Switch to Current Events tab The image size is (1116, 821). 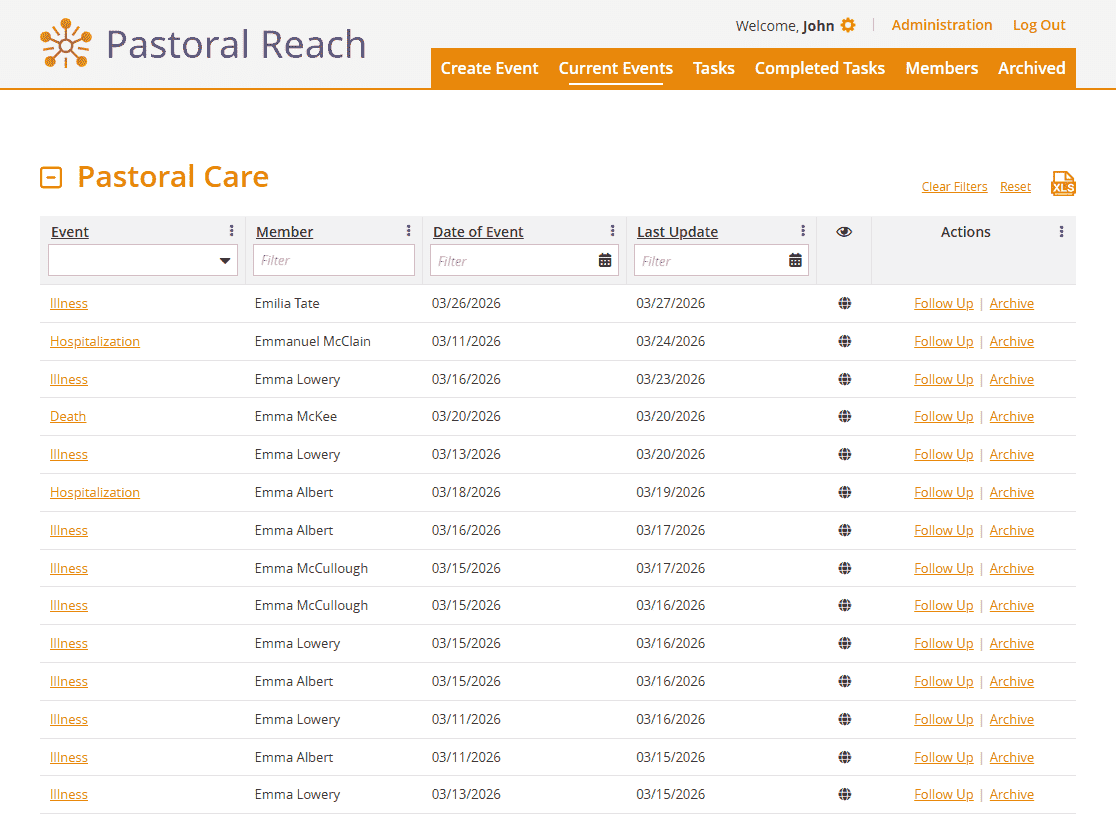click(616, 68)
